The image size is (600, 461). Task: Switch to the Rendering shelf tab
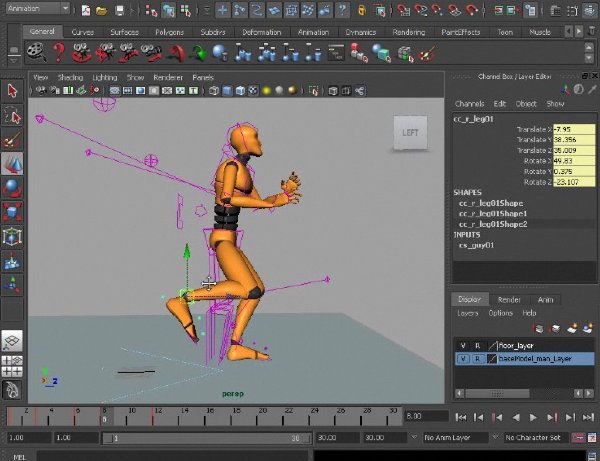[x=409, y=32]
